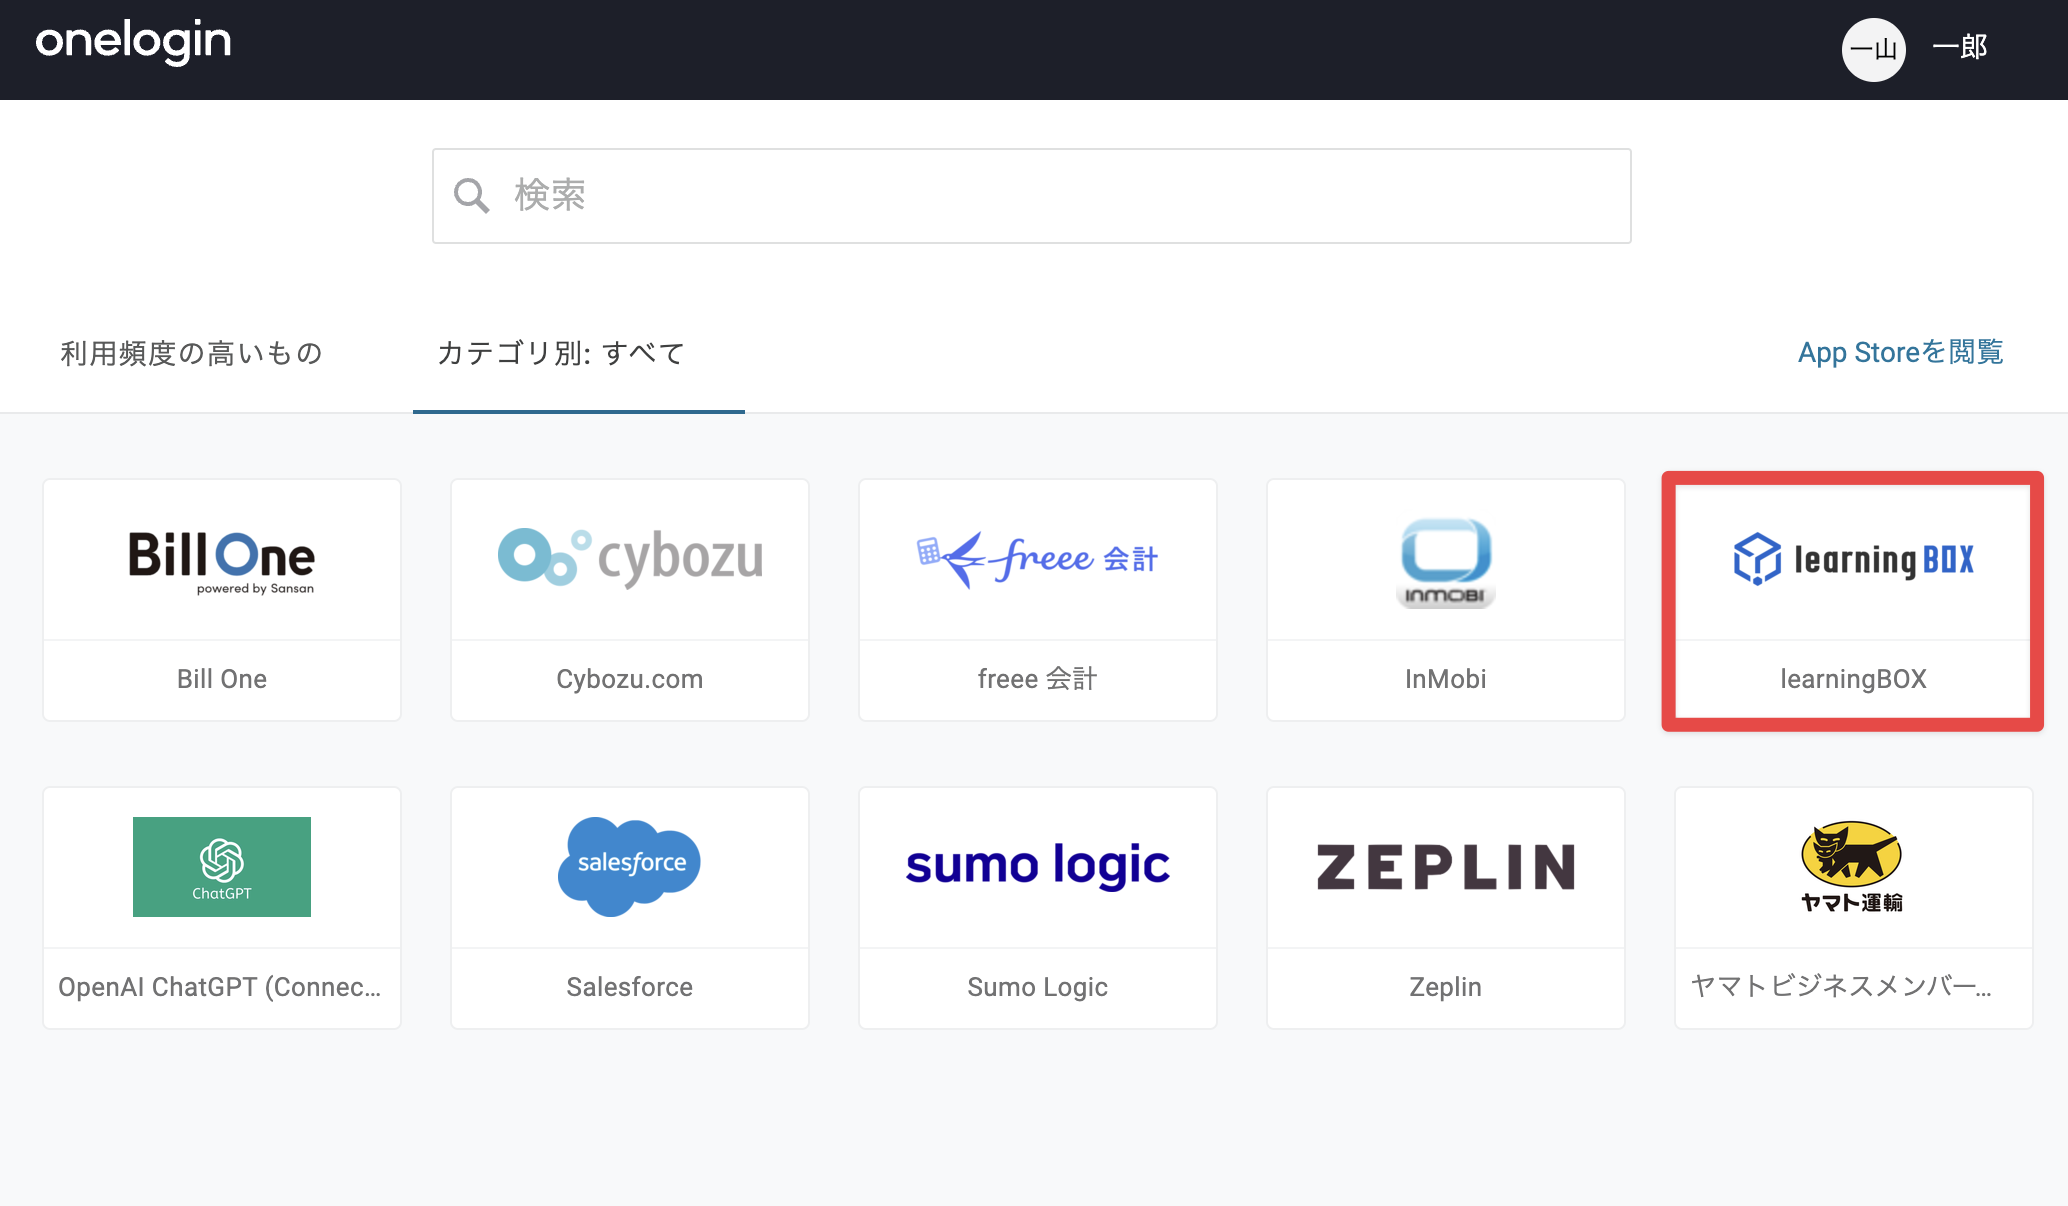Viewport: 2068px width, 1206px height.
Task: Launch the cybozu logo tile
Action: coord(630,557)
